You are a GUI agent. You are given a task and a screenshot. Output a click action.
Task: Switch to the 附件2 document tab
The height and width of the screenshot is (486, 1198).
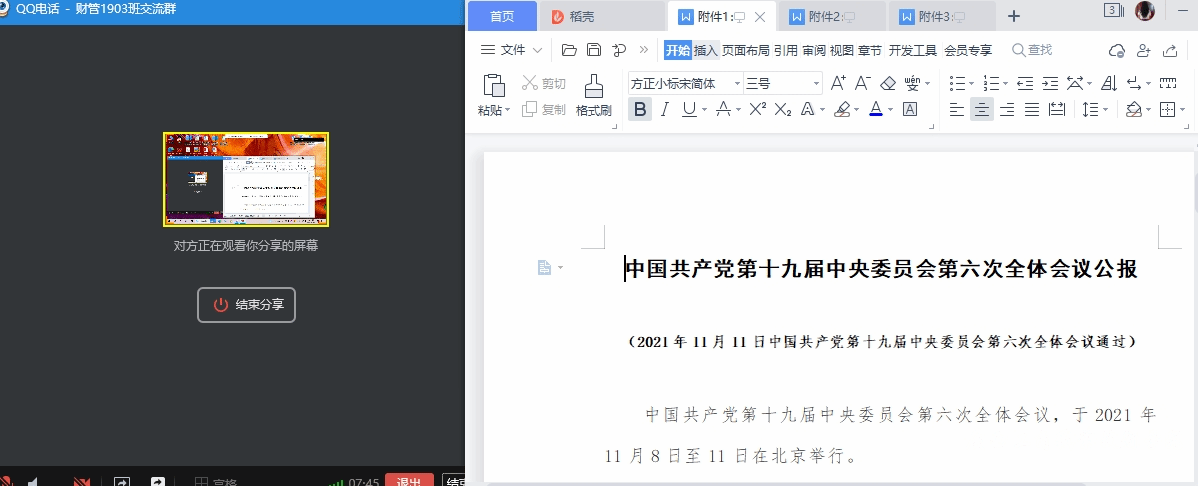[x=831, y=16]
